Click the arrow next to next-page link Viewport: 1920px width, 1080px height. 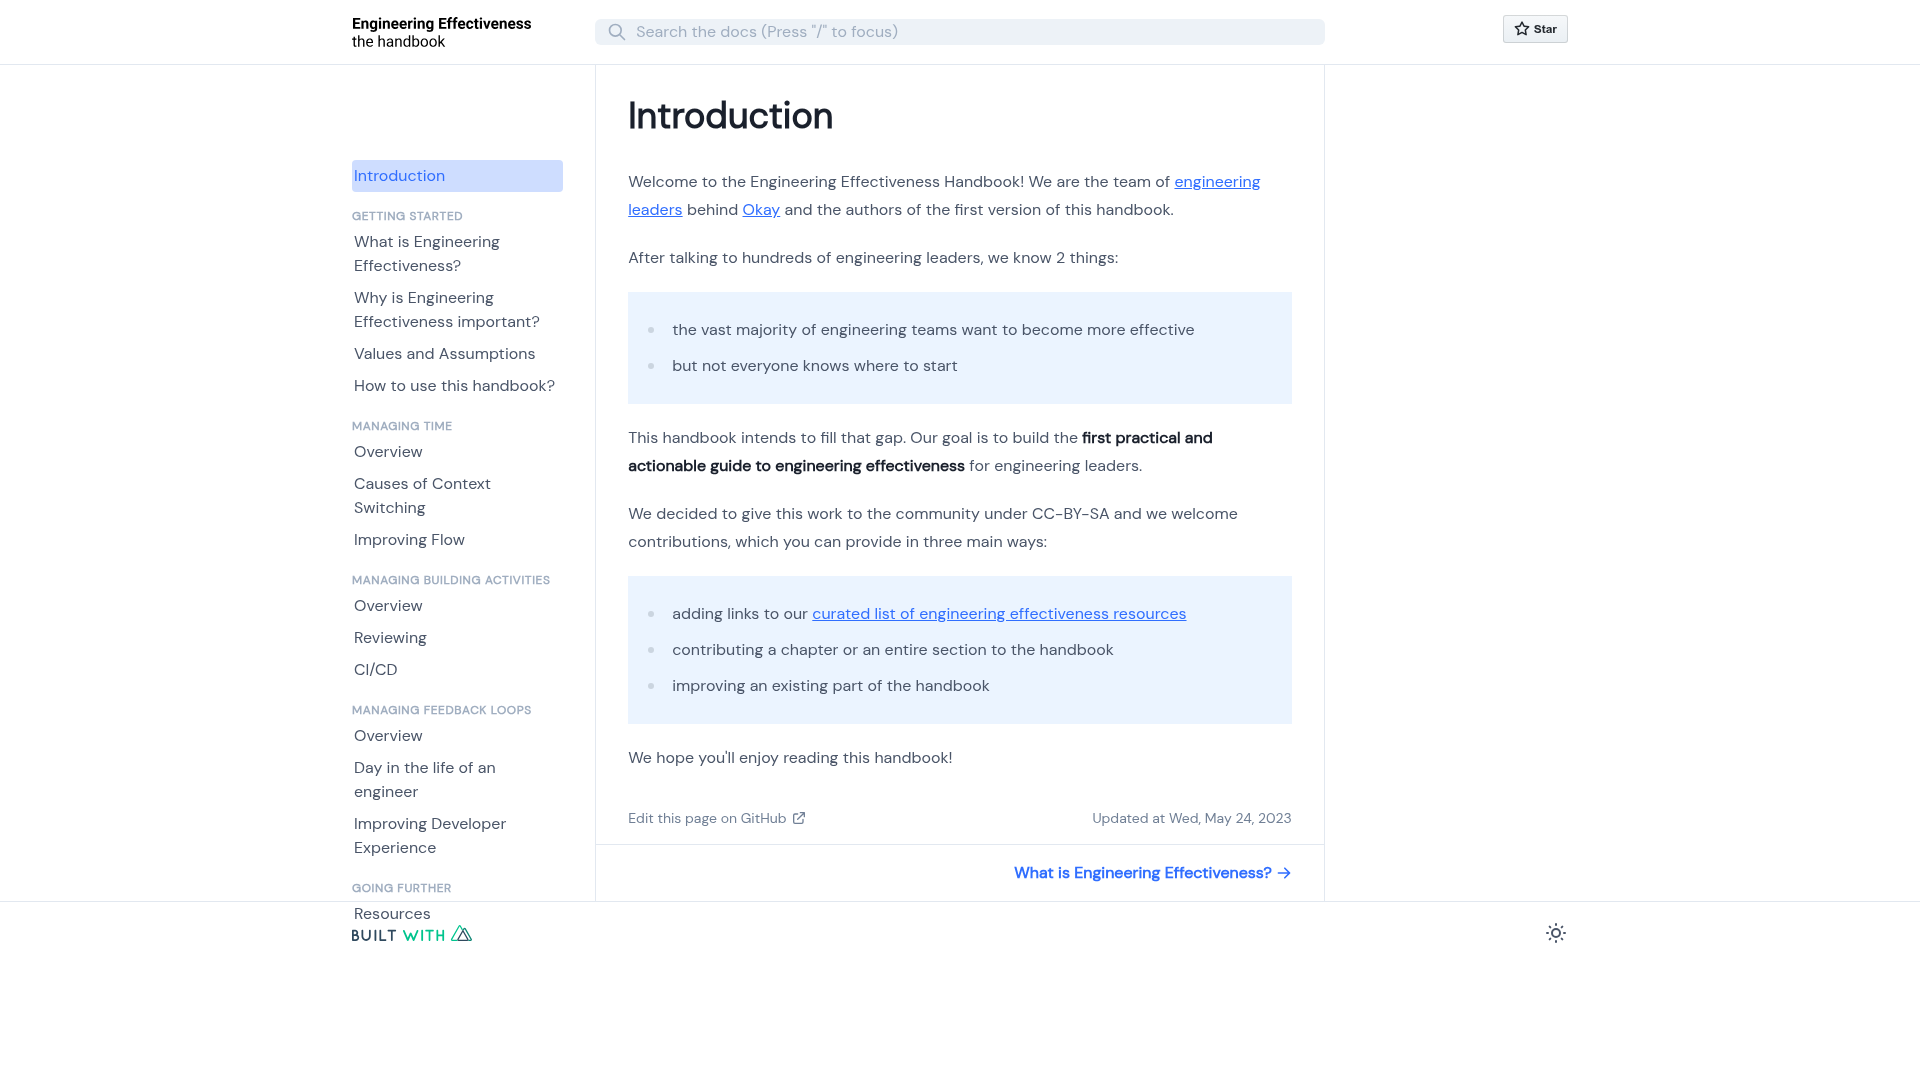[1284, 873]
